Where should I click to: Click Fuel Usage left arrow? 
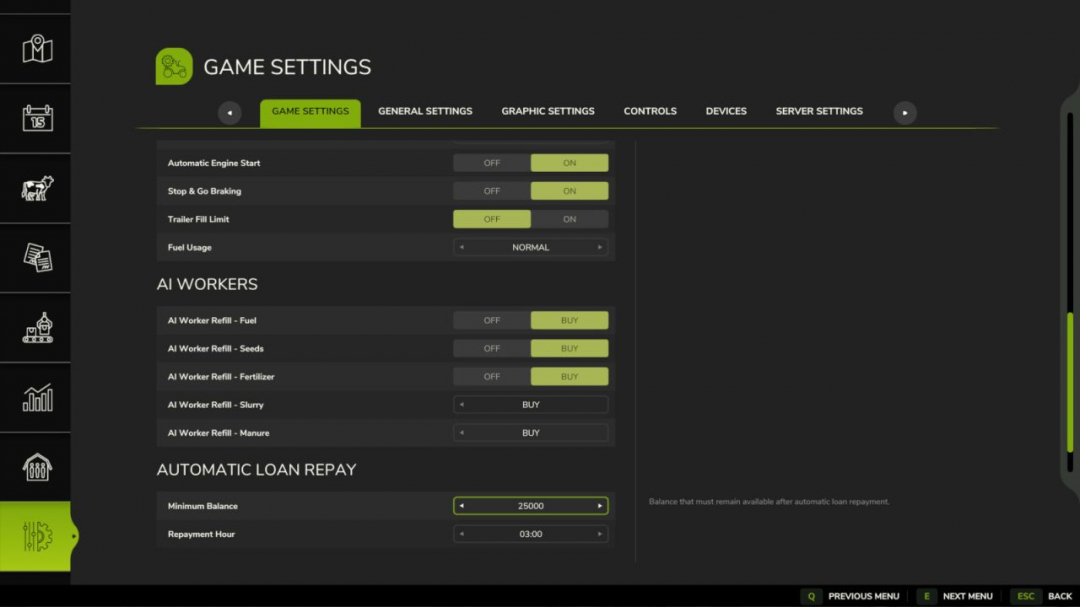point(461,247)
